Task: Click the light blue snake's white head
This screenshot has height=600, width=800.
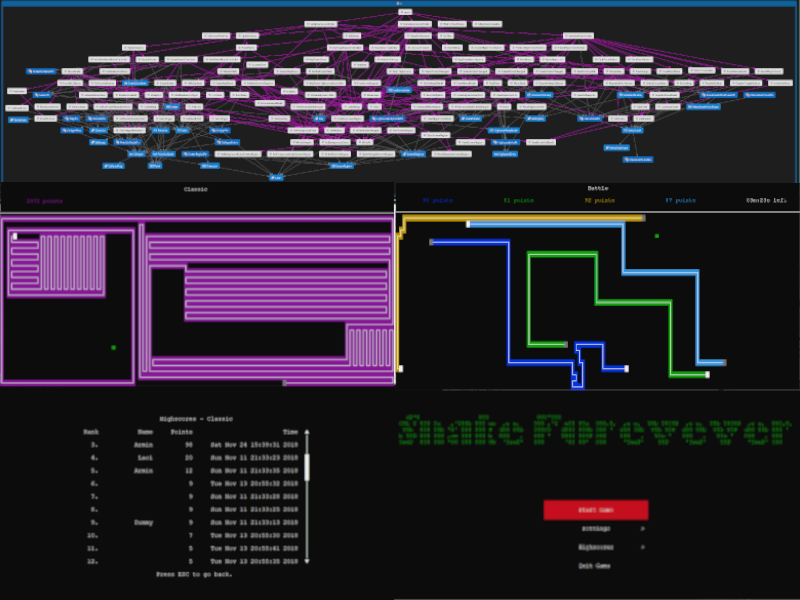Action: [466, 223]
